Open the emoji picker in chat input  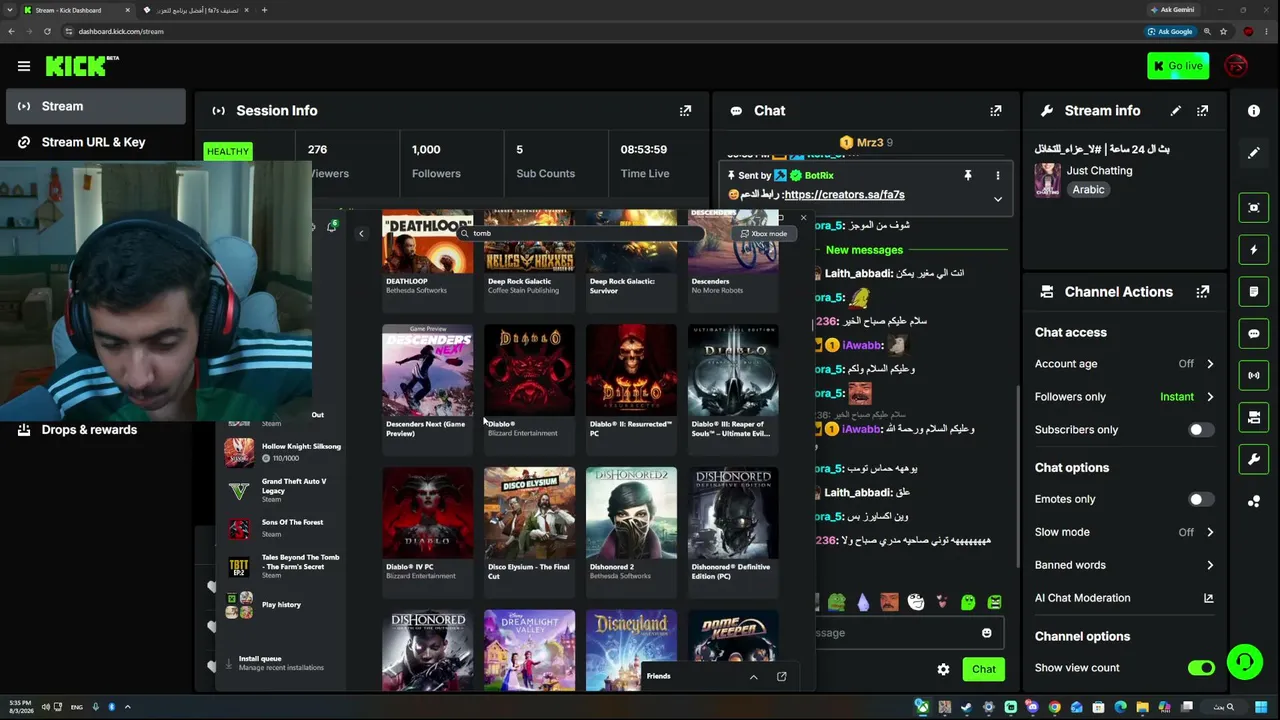click(x=986, y=633)
